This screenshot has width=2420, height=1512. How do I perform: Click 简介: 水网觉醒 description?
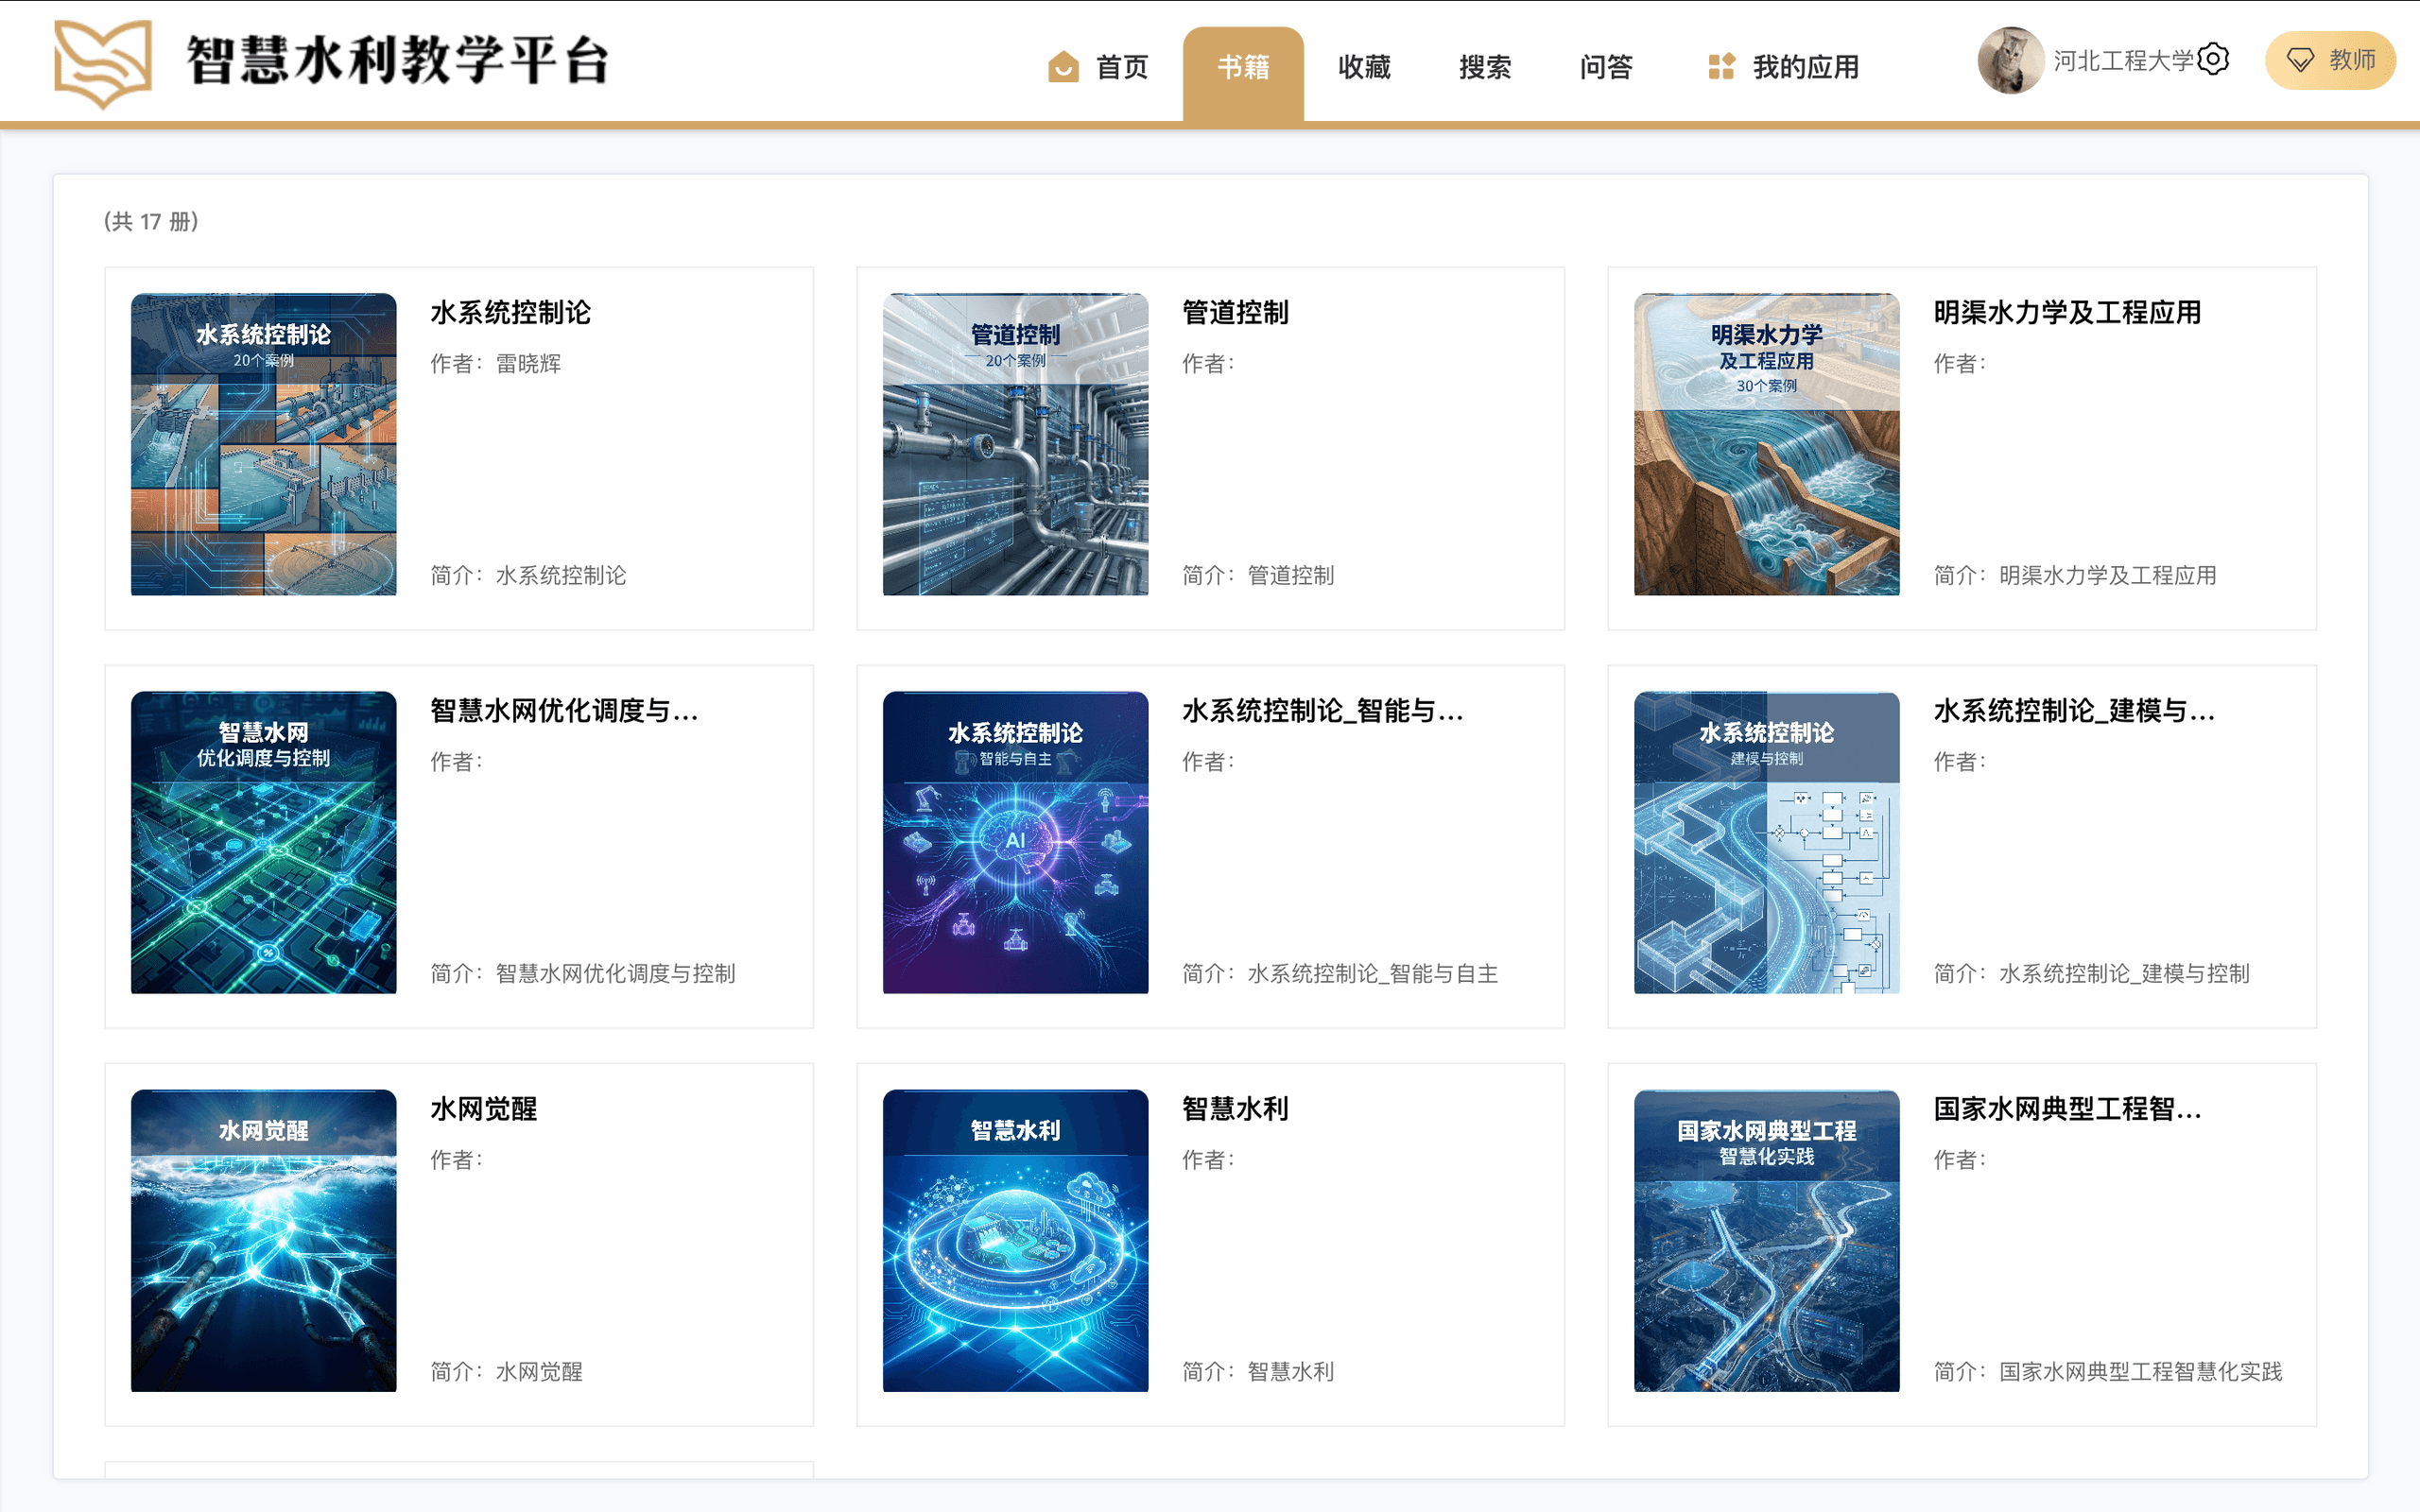click(x=506, y=1371)
